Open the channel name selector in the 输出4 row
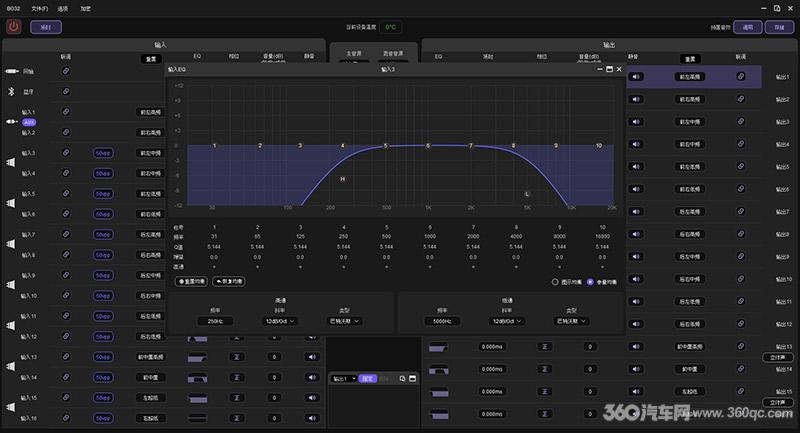 690,144
